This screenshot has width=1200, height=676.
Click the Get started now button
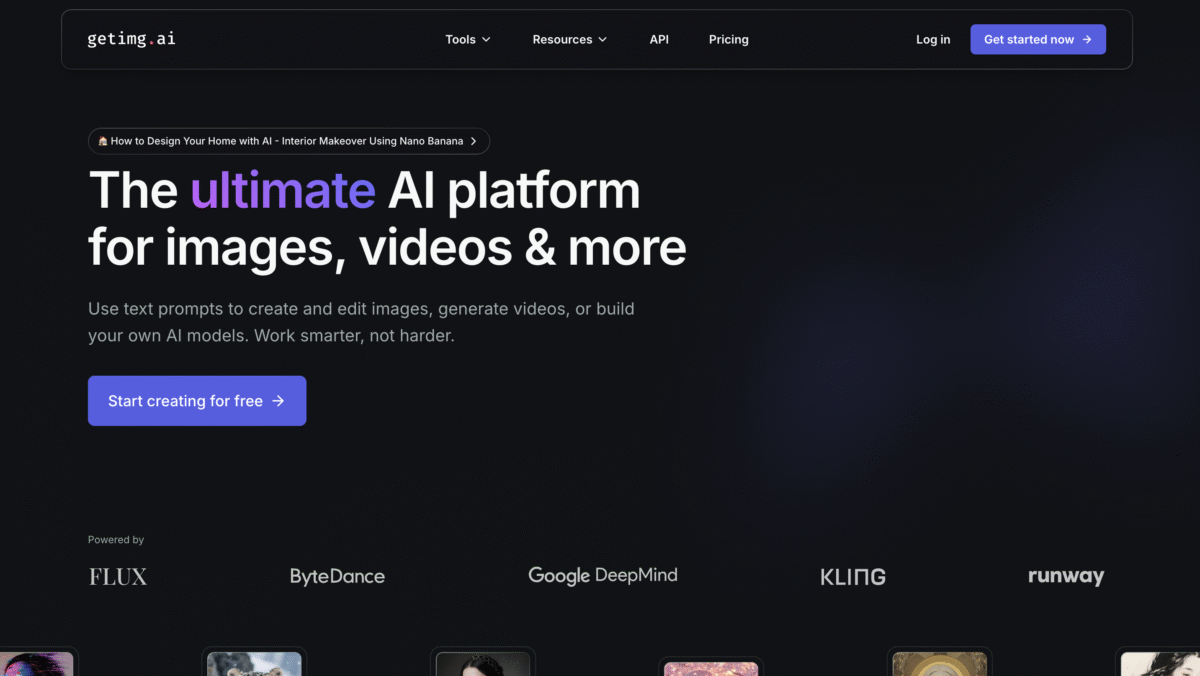click(1038, 39)
